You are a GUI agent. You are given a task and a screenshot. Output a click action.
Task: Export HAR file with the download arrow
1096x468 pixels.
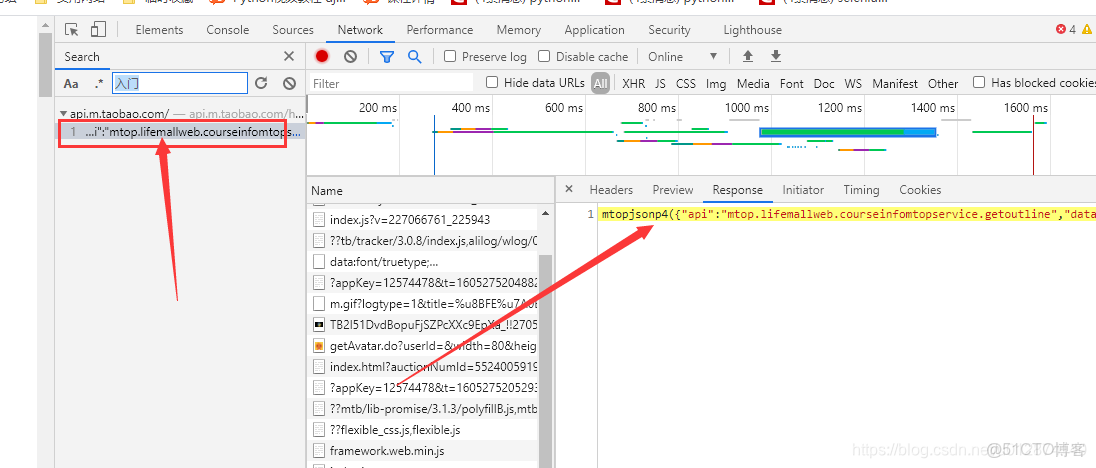[775, 57]
